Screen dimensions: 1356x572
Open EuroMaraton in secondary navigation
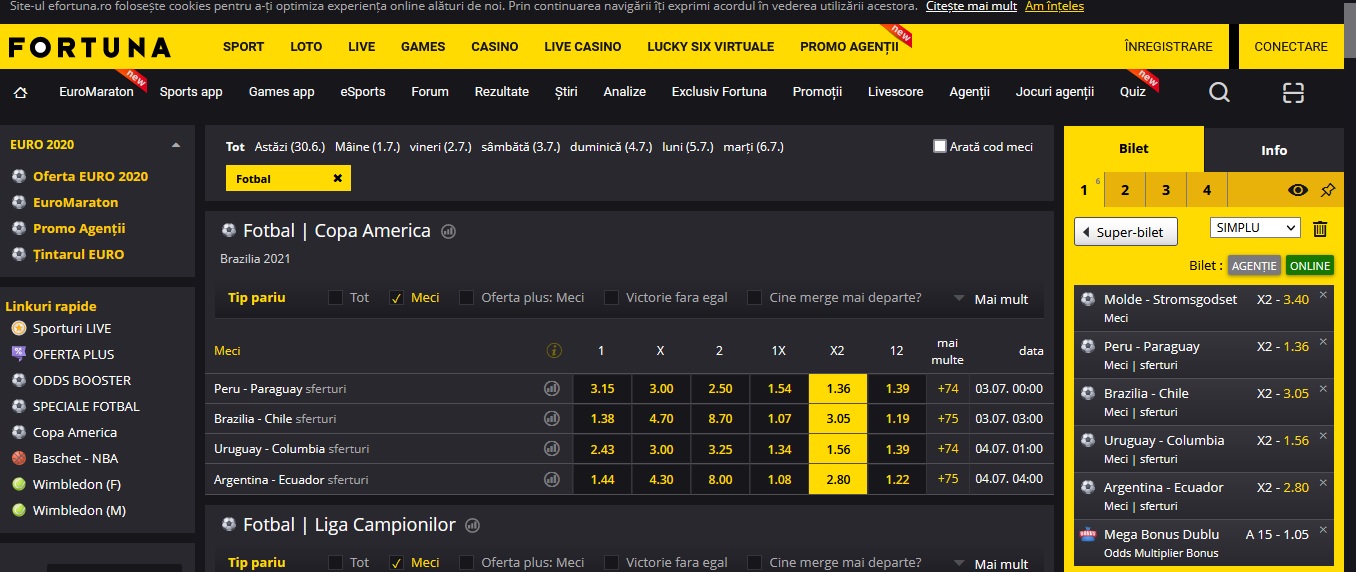click(x=96, y=91)
